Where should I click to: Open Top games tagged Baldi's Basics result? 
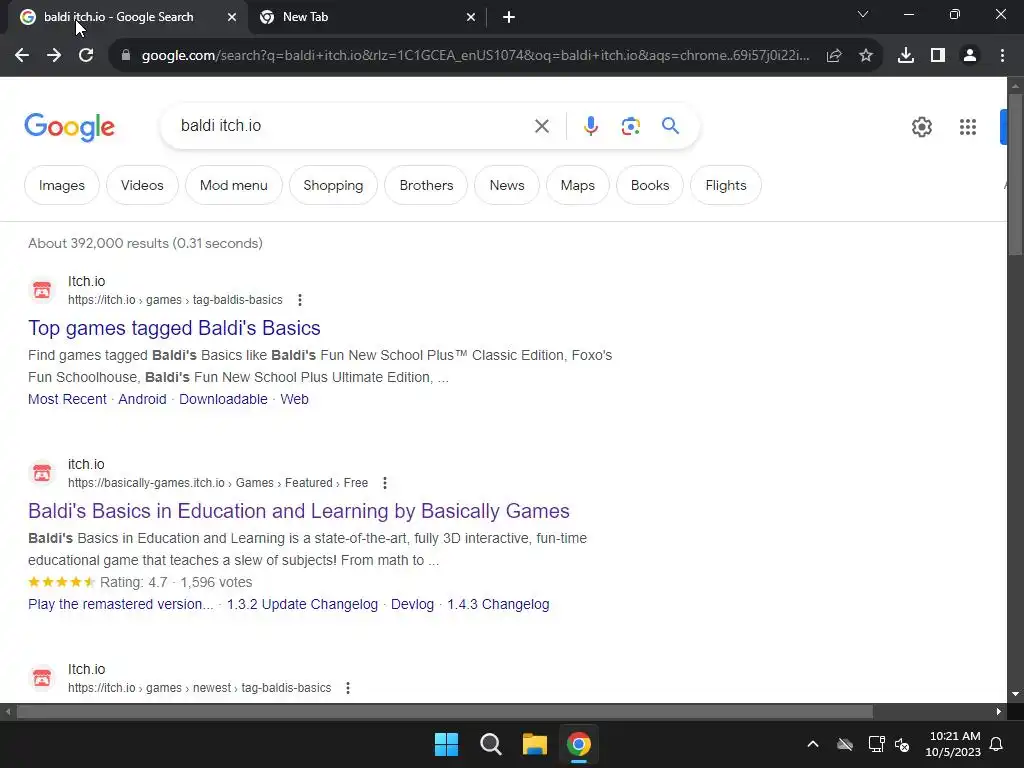pyautogui.click(x=174, y=328)
